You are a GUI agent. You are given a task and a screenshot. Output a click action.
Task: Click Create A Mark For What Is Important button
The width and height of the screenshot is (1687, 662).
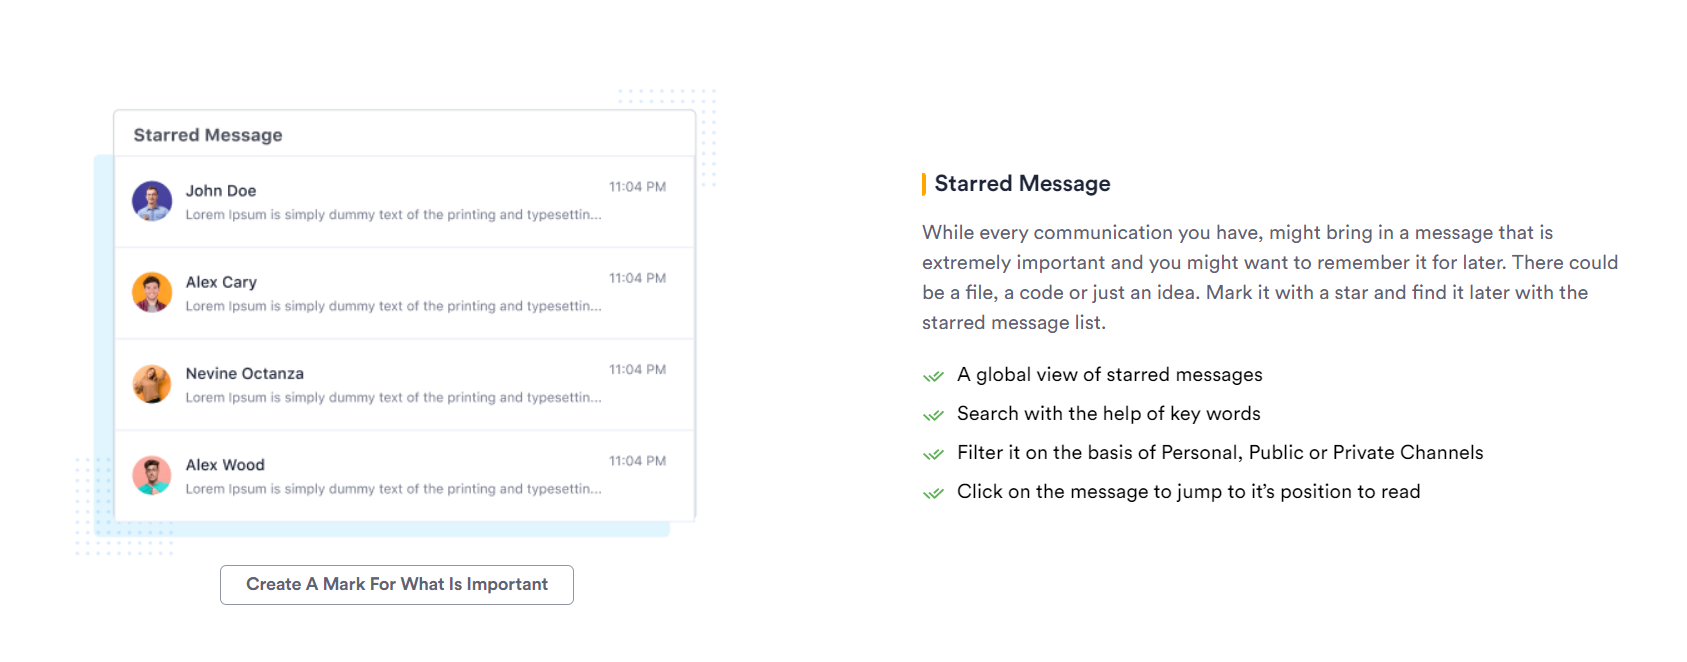[397, 585]
